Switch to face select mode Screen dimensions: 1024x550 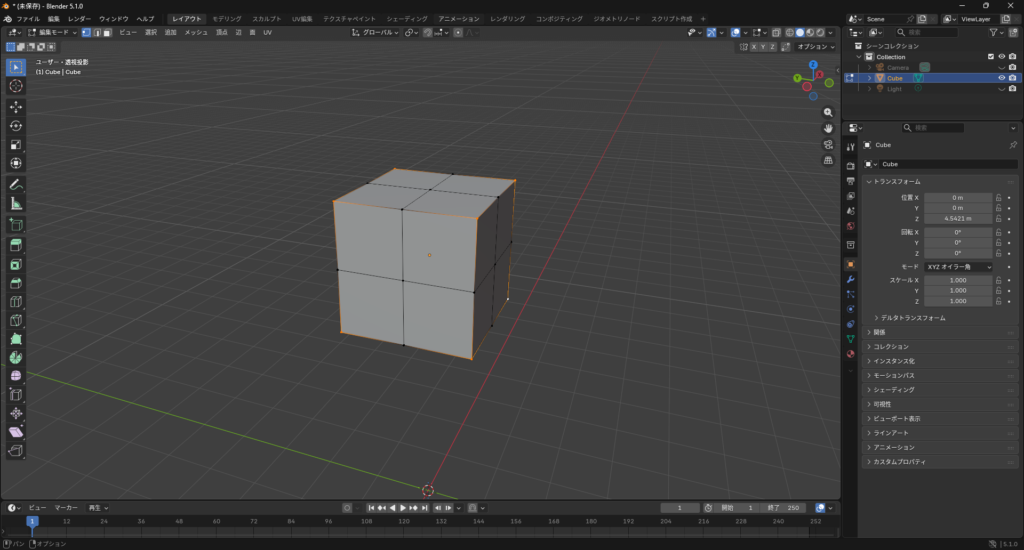107,32
